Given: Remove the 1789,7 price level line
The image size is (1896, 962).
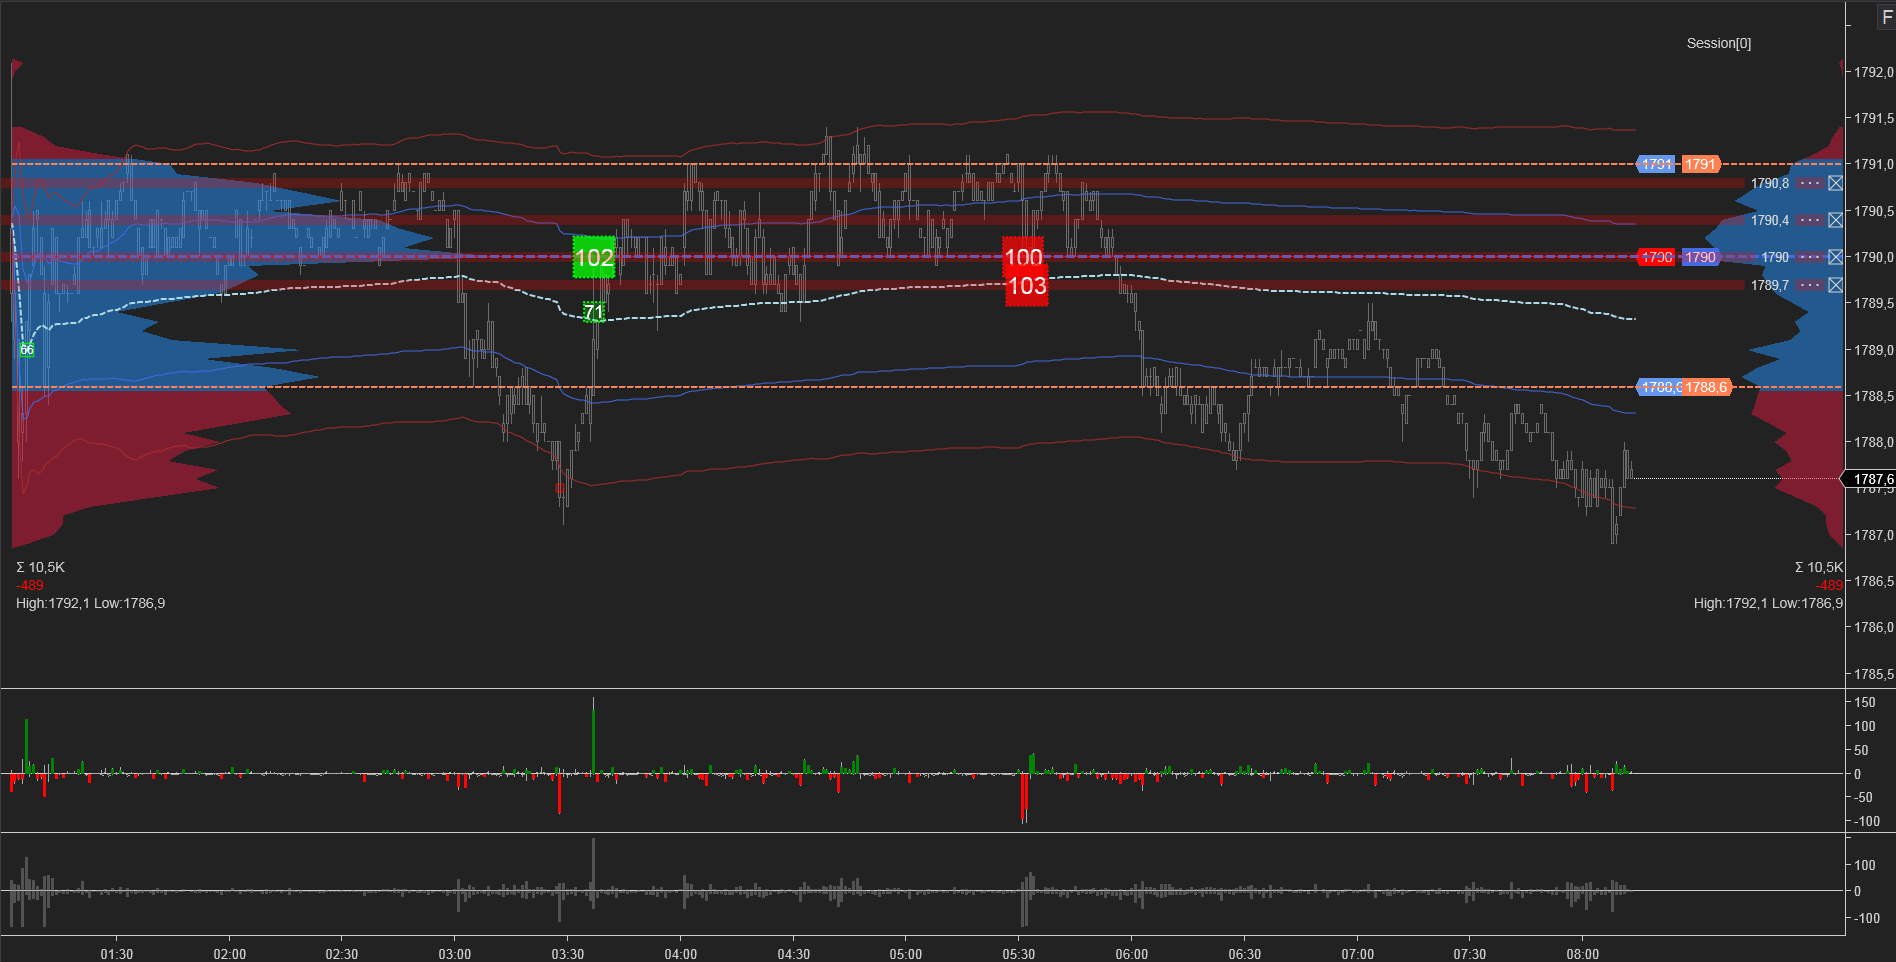Looking at the screenshot, I should (x=1835, y=285).
